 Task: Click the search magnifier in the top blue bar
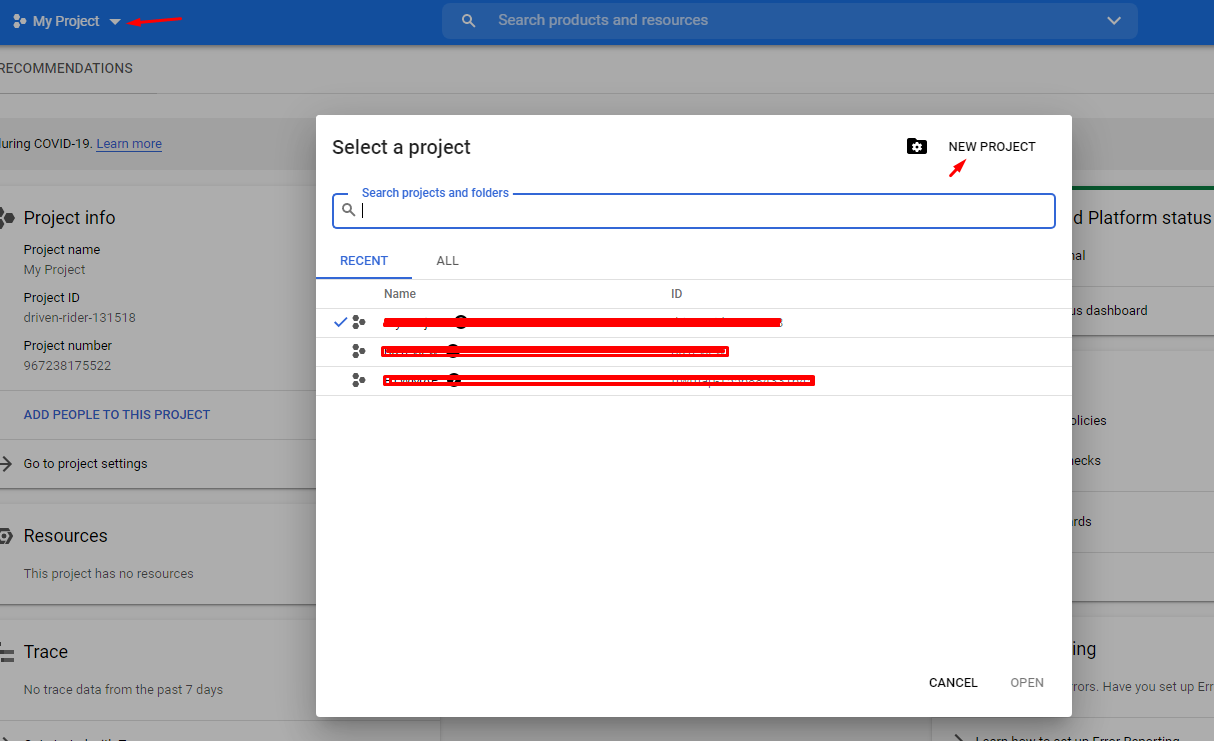468,20
